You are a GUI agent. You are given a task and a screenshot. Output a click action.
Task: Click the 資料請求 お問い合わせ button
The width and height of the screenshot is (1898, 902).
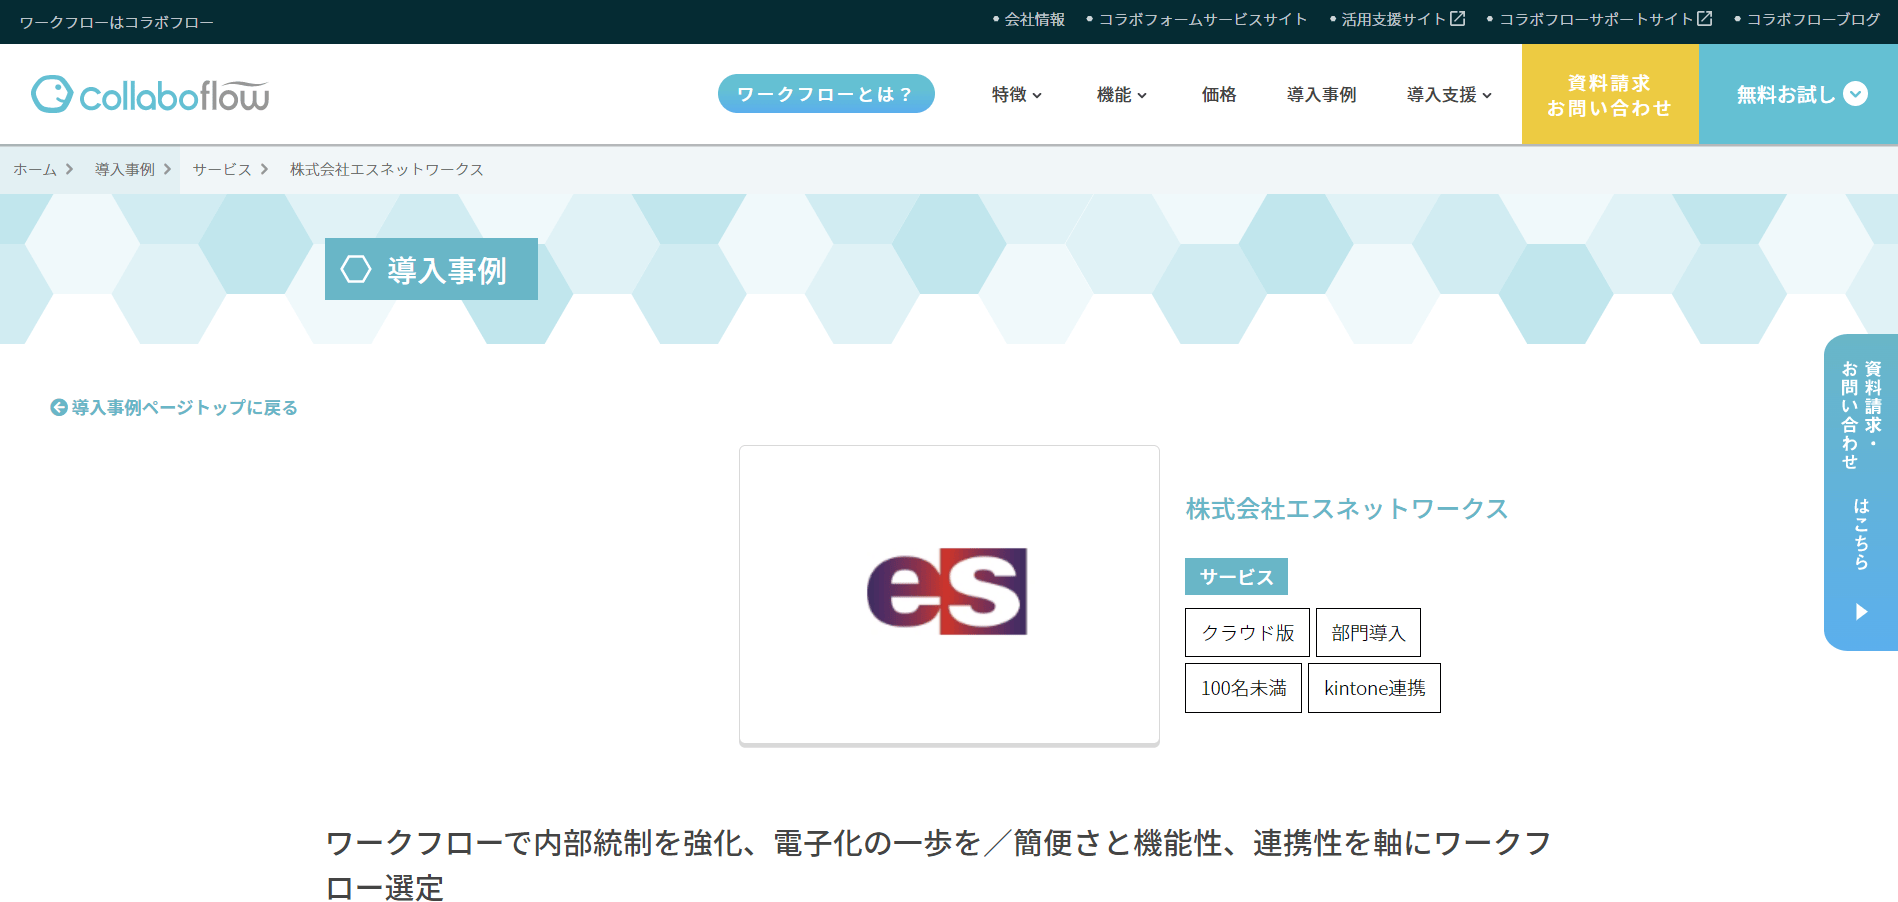1610,94
